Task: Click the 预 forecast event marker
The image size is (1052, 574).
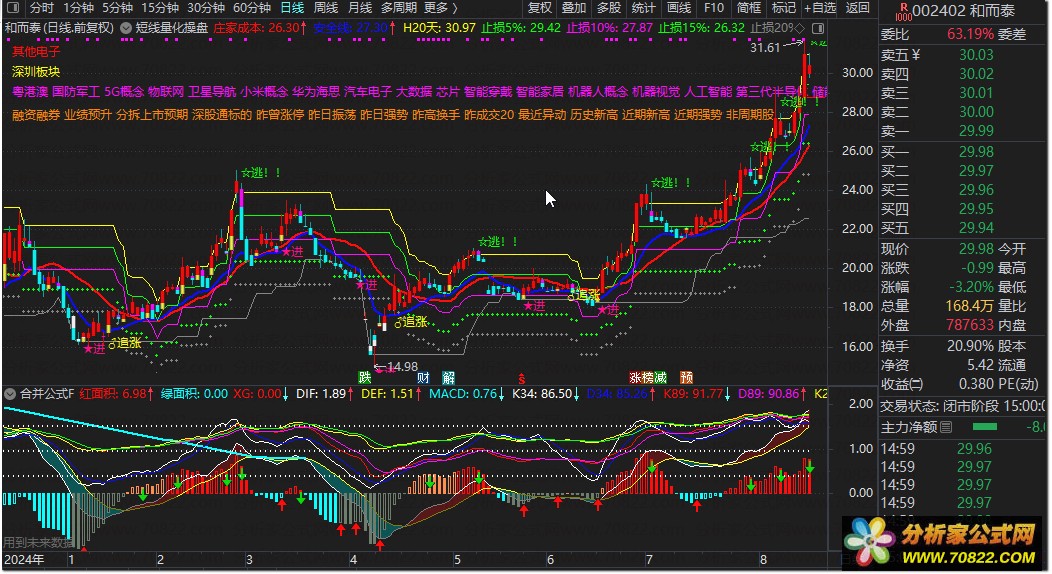Action: click(686, 378)
